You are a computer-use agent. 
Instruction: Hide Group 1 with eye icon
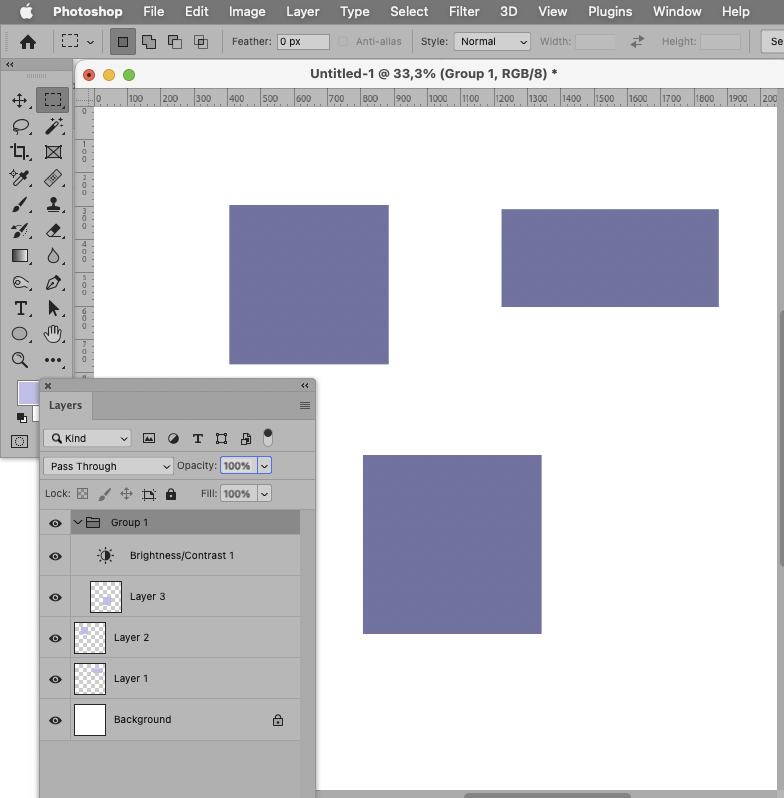(55, 523)
